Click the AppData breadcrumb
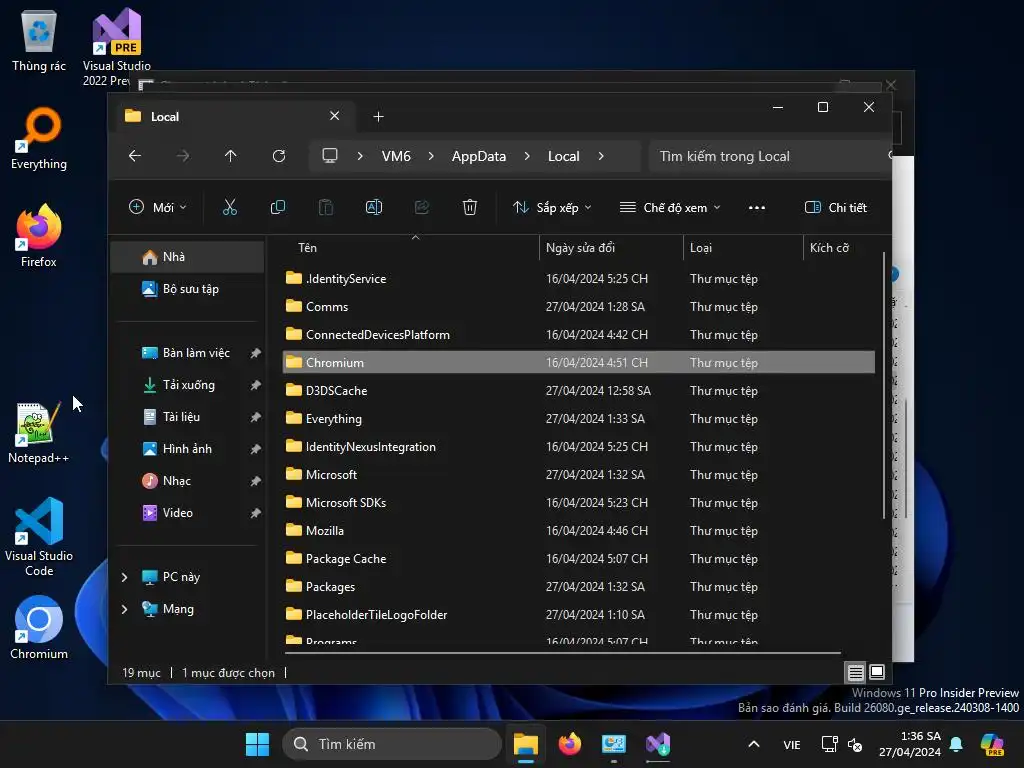This screenshot has width=1024, height=768. point(479,156)
